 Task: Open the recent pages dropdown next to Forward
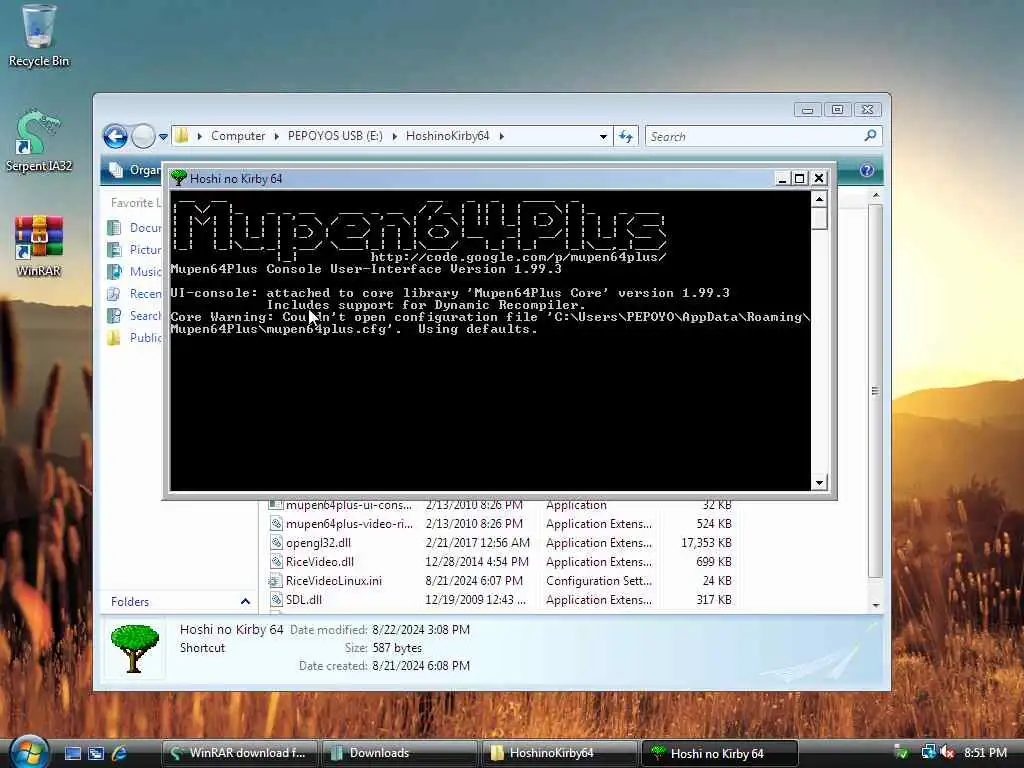163,136
